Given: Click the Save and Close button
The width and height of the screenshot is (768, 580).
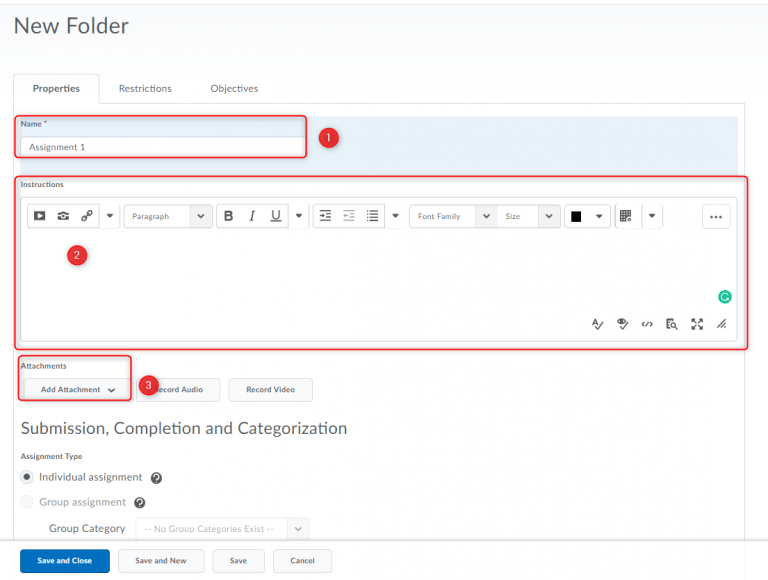Looking at the screenshot, I should 65,561.
